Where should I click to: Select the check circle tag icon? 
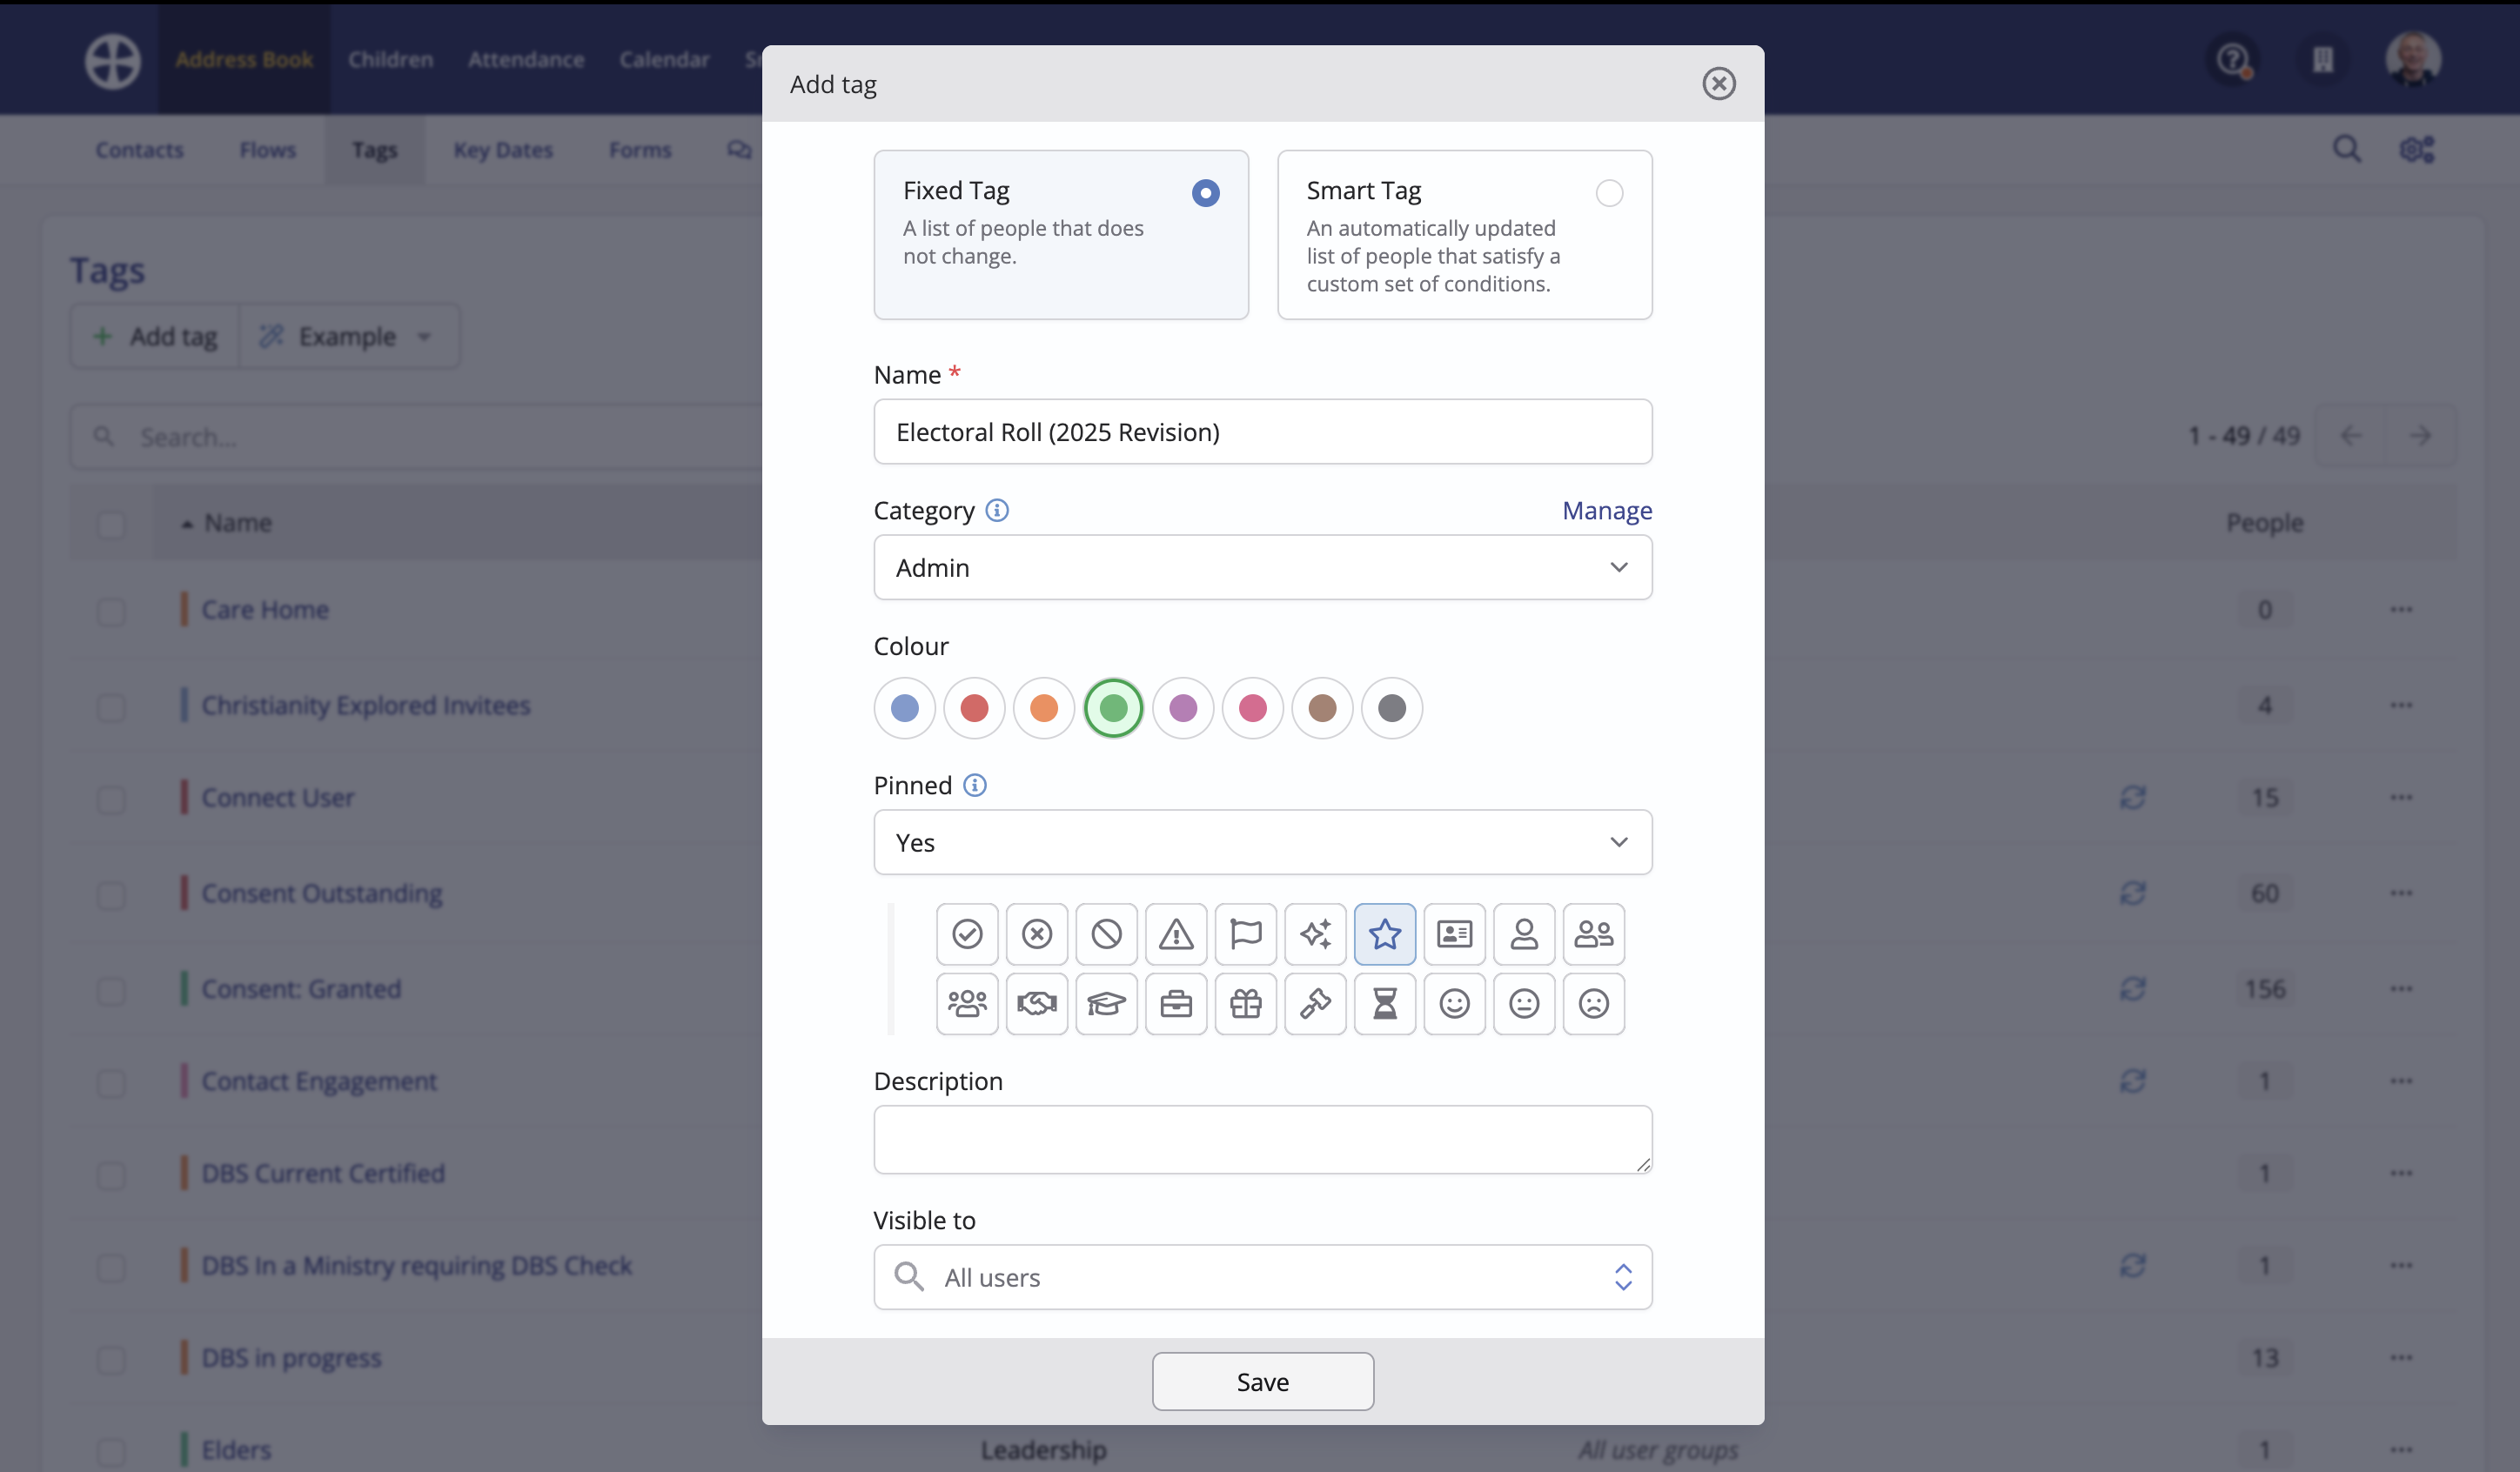(x=967, y=934)
